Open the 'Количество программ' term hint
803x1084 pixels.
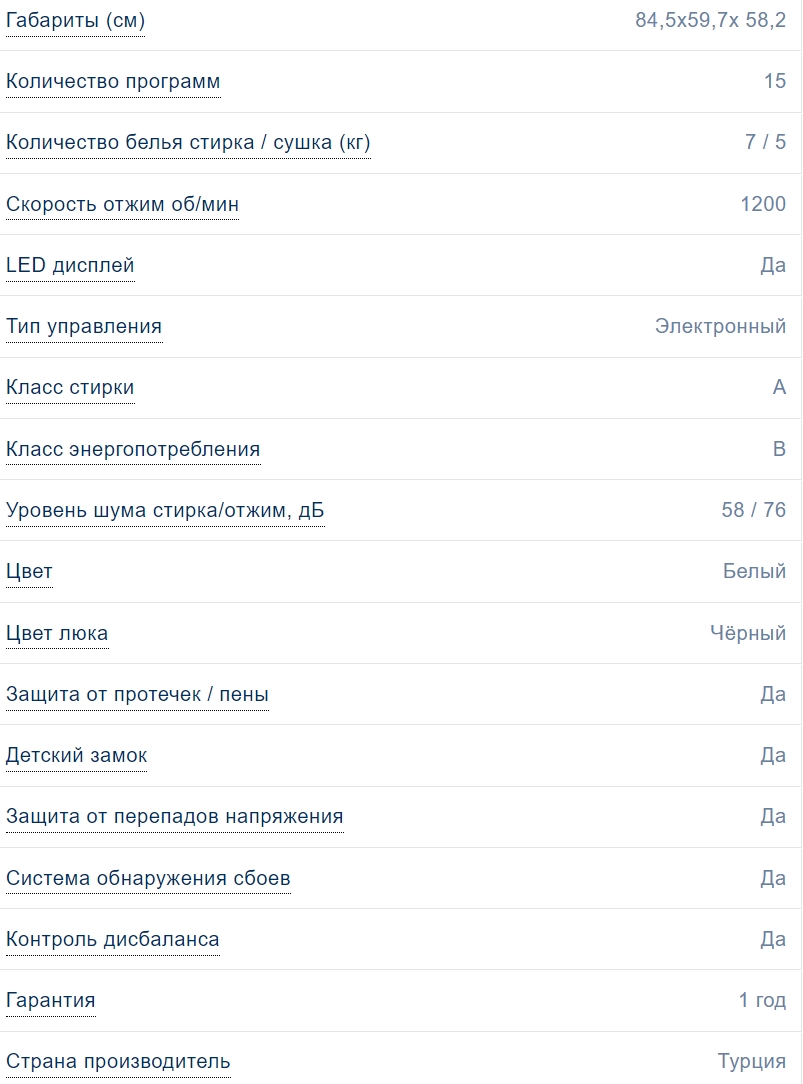(x=113, y=81)
